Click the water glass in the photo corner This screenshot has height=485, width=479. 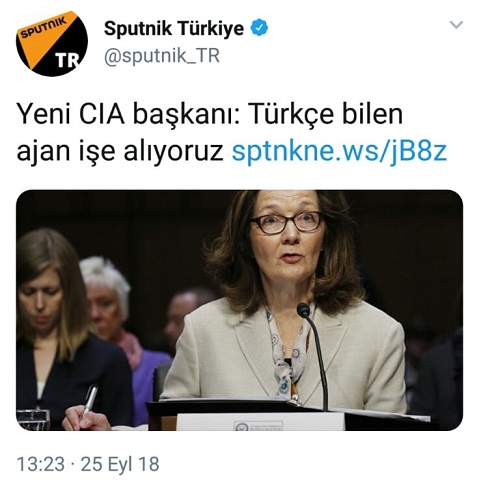33,419
